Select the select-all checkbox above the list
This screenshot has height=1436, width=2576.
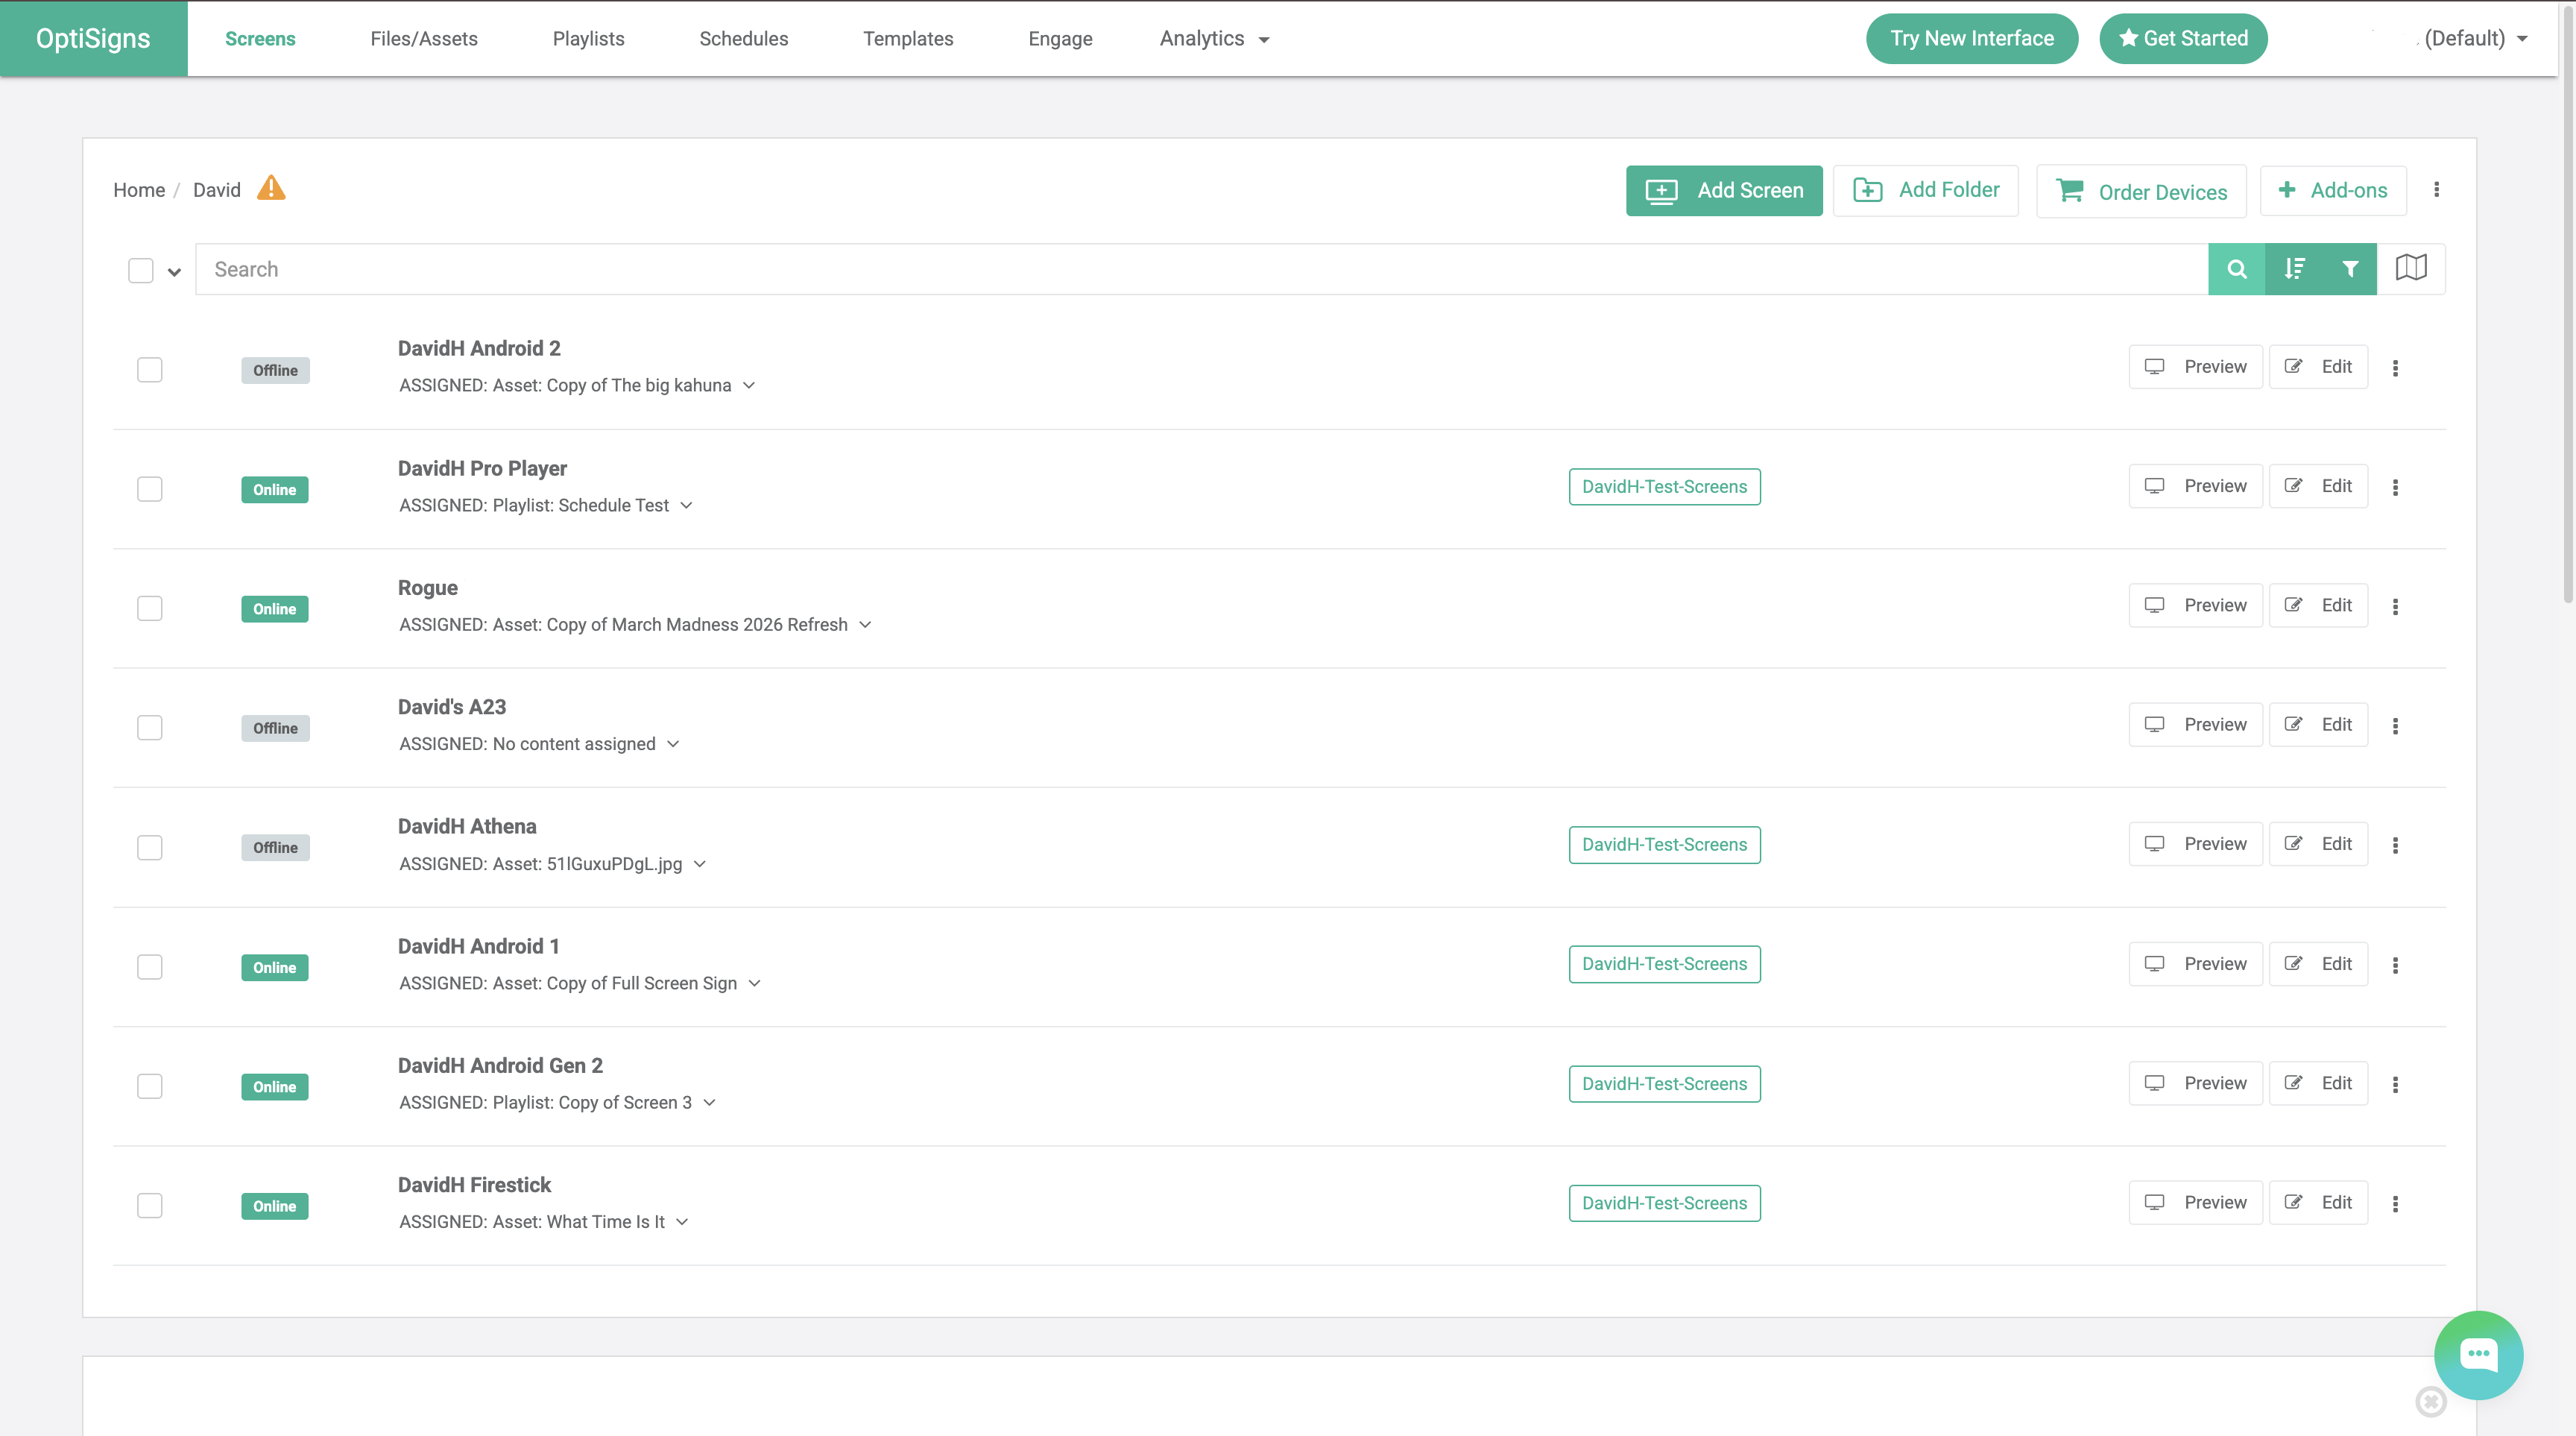coord(140,270)
